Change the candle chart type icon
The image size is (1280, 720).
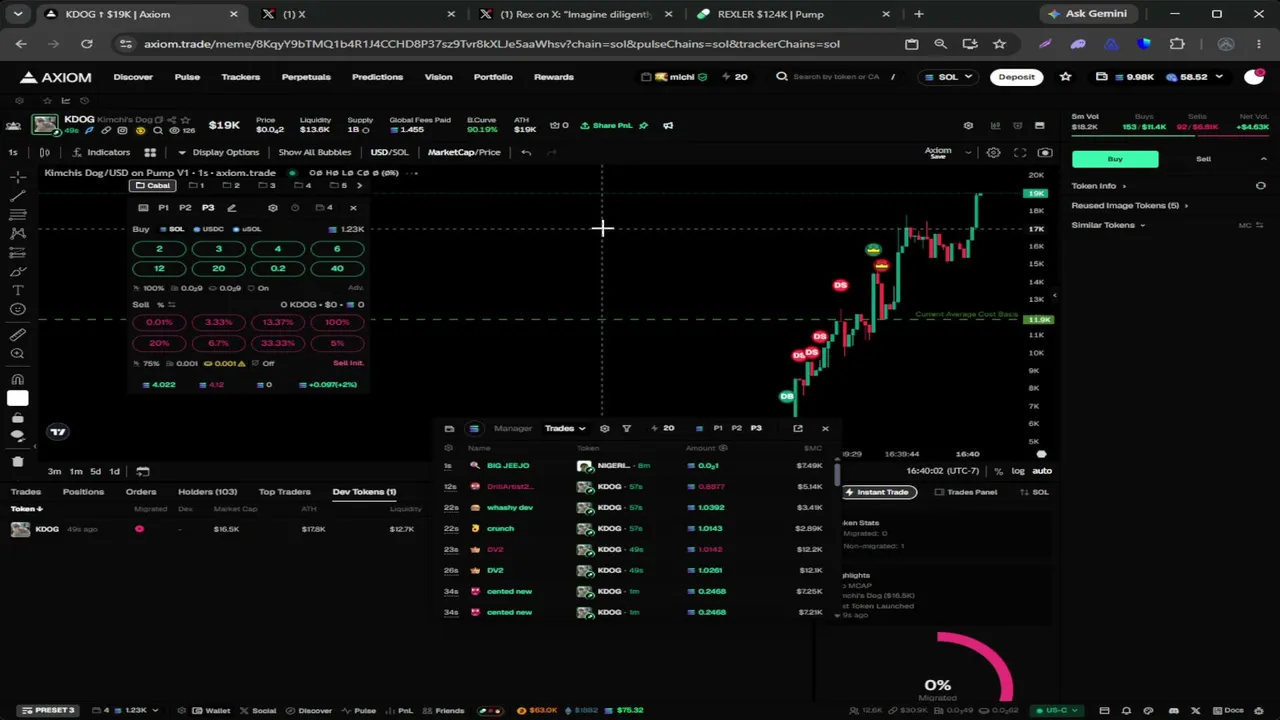point(44,152)
